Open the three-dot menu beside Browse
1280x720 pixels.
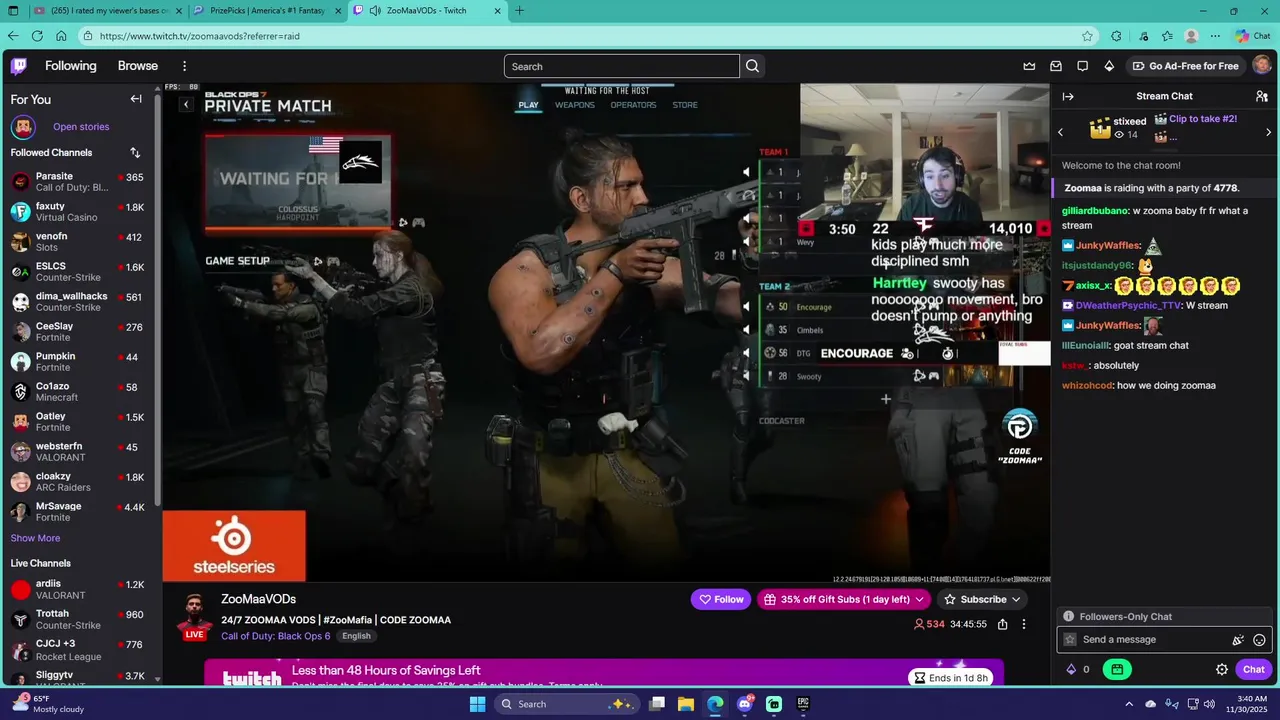[x=184, y=66]
